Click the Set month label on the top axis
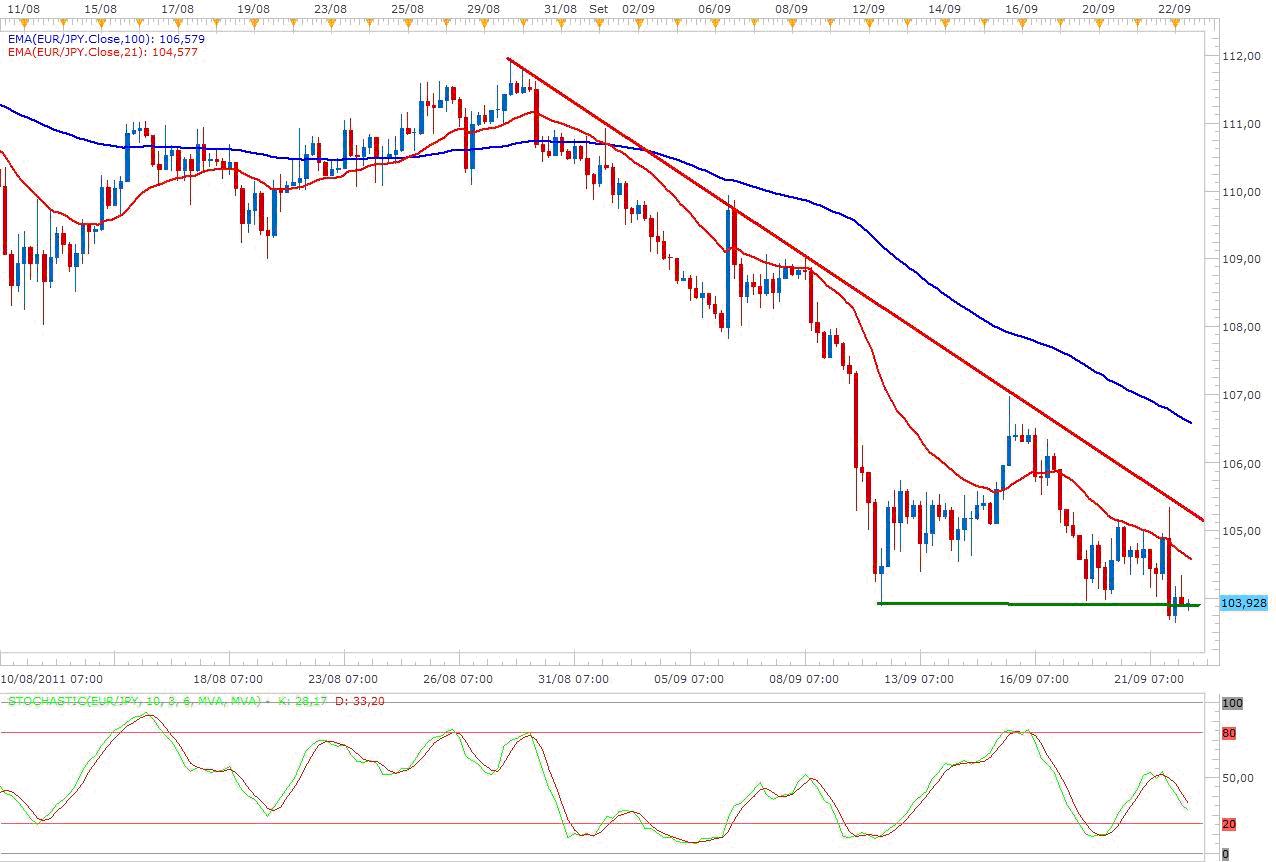 [x=598, y=7]
